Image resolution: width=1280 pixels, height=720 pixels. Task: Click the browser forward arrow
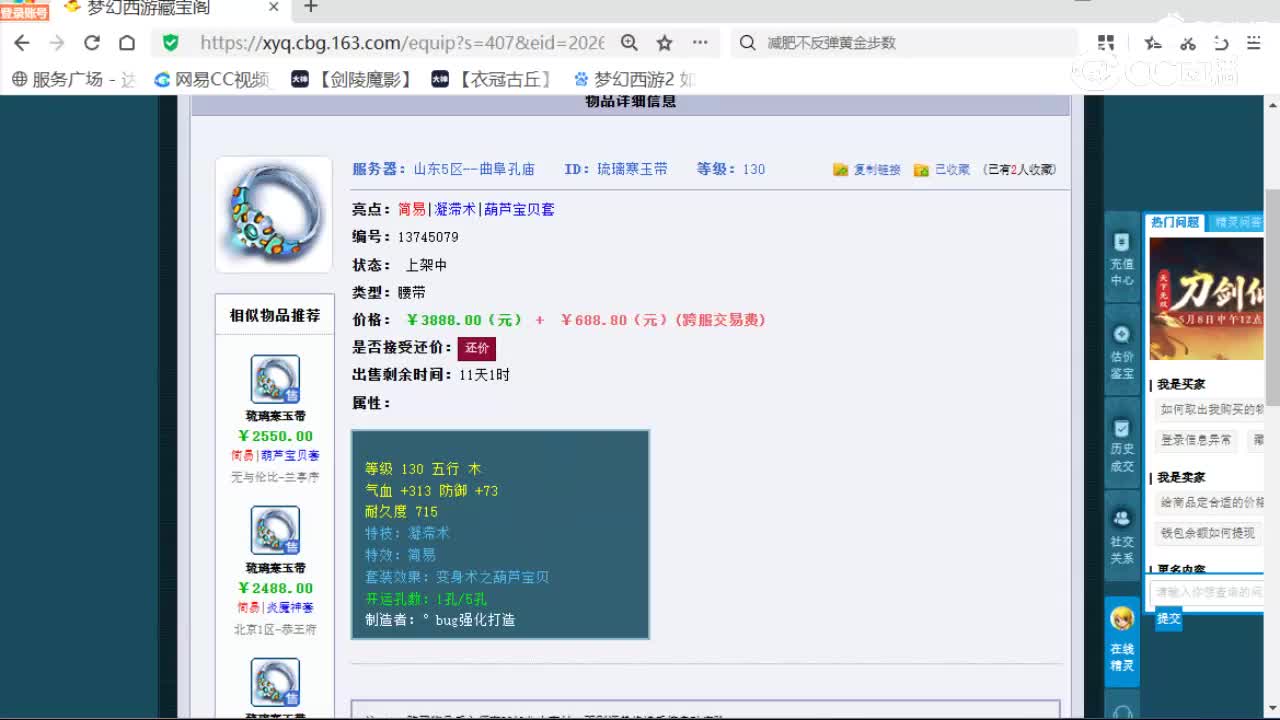tap(57, 43)
